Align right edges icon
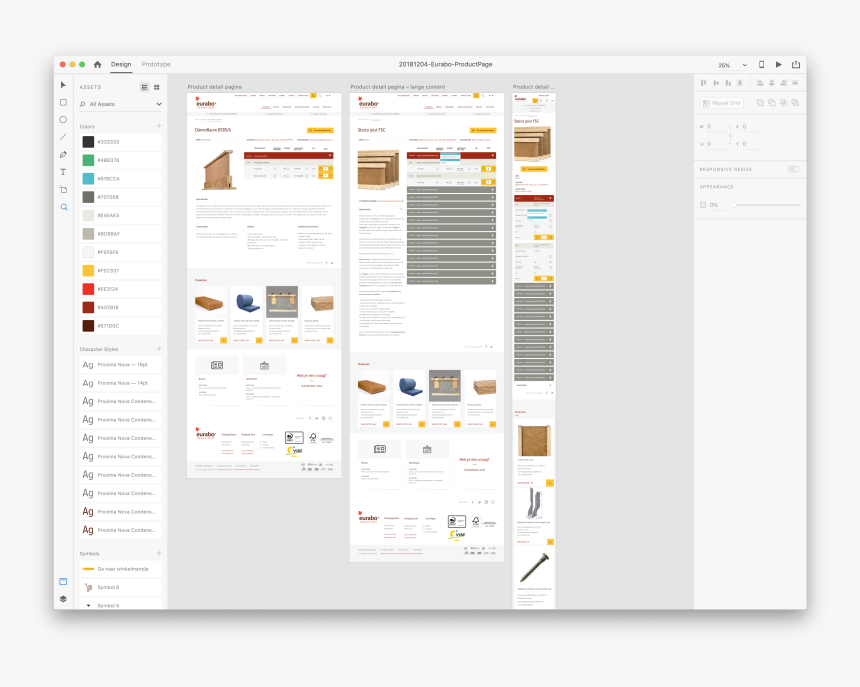Image resolution: width=860 pixels, height=687 pixels. coord(783,83)
